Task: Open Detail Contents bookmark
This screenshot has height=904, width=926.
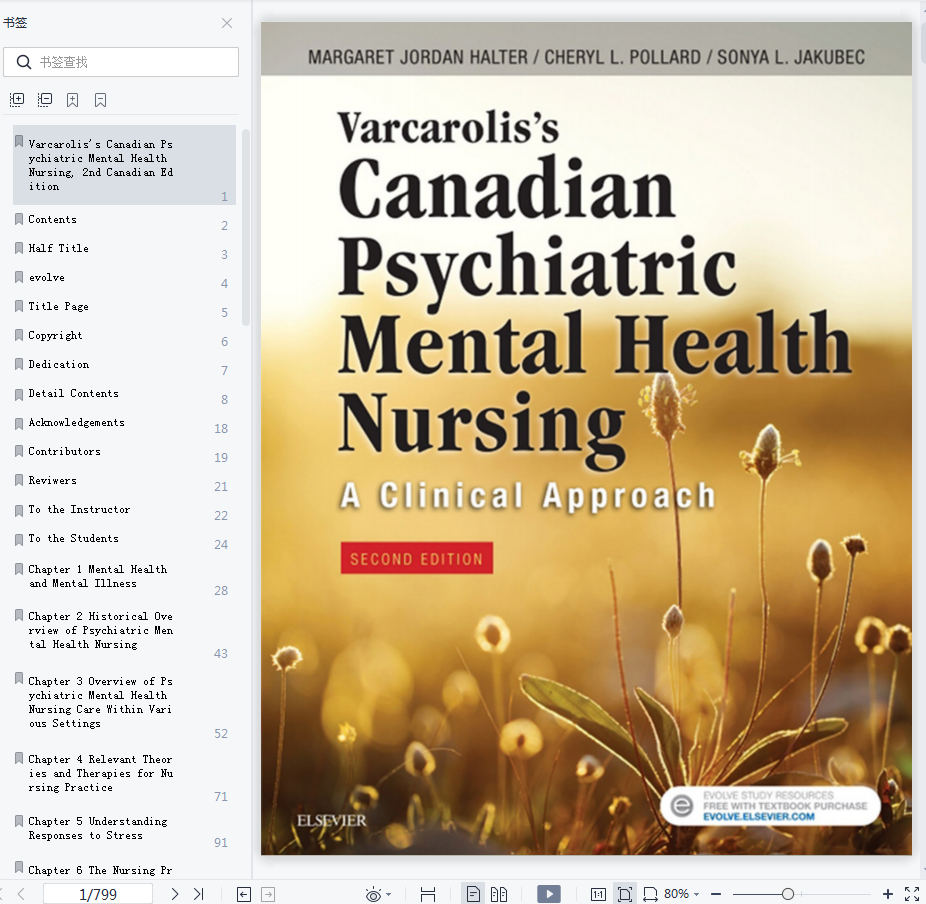Action: [x=73, y=393]
